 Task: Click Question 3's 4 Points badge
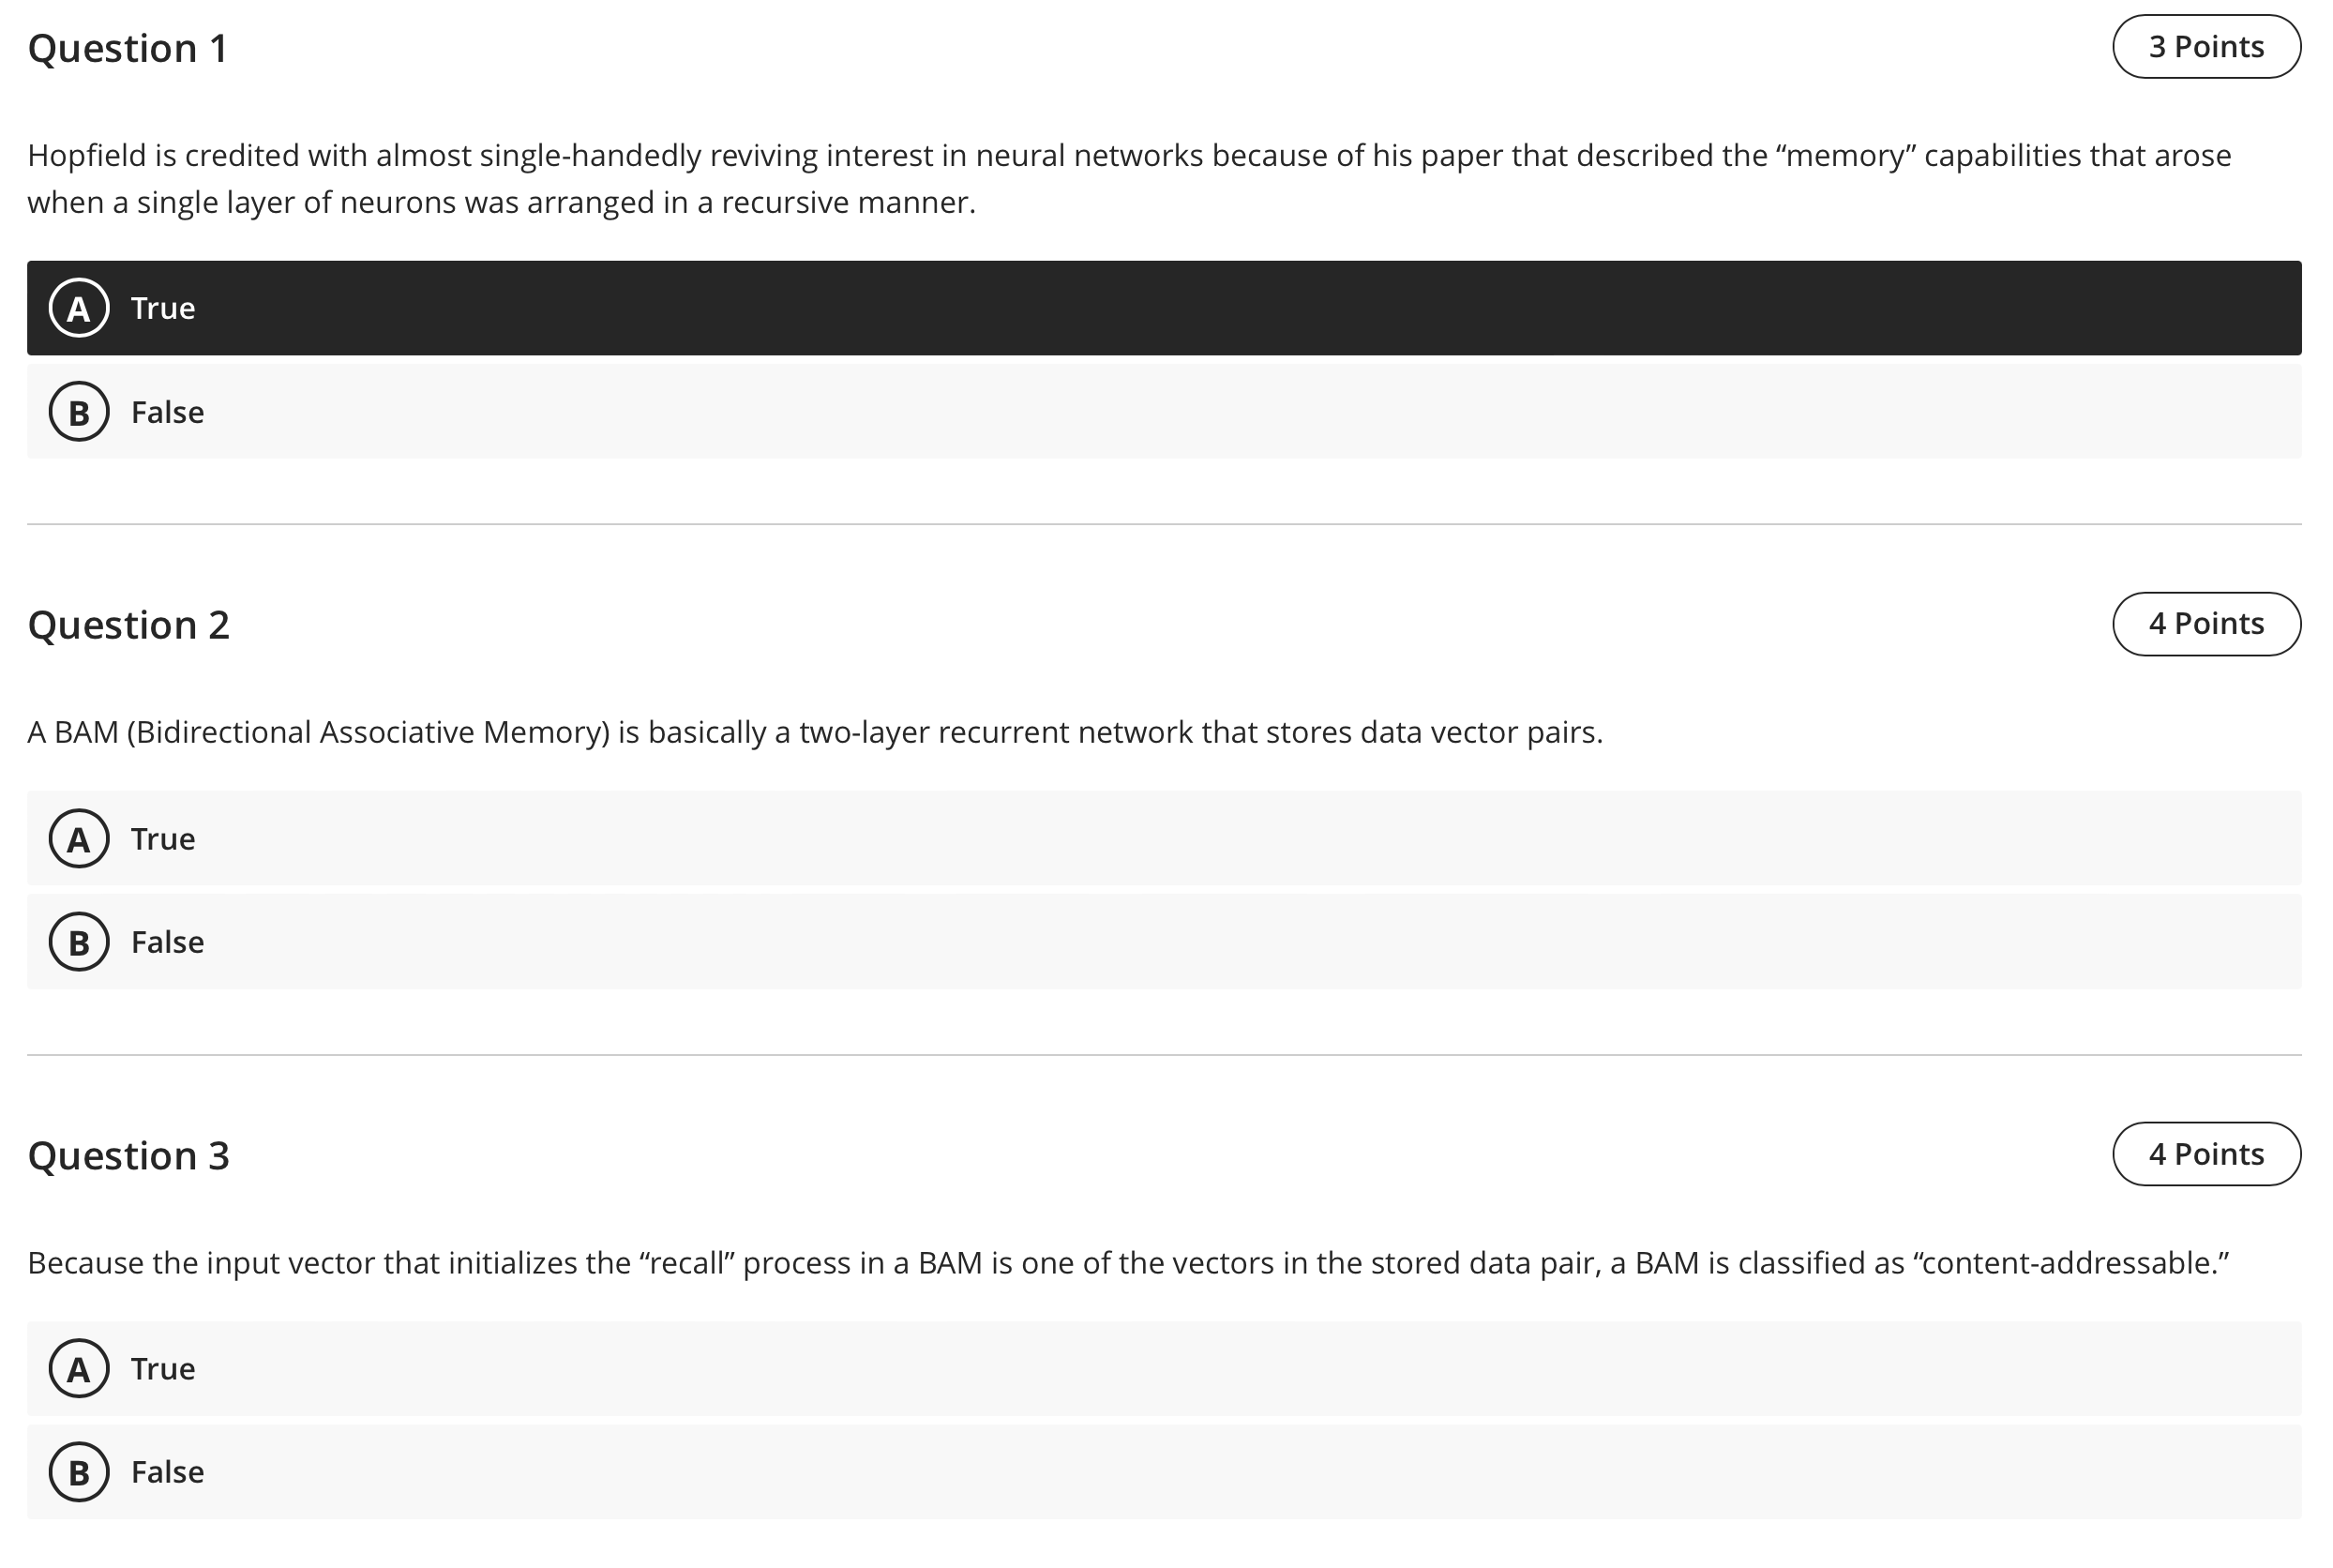pos(2206,1154)
